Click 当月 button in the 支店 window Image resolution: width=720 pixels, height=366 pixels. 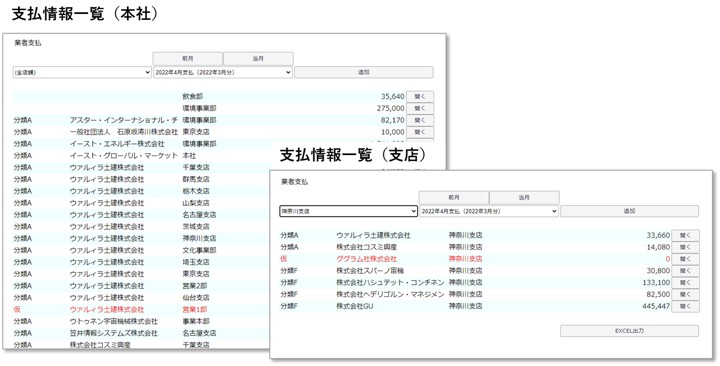point(524,197)
